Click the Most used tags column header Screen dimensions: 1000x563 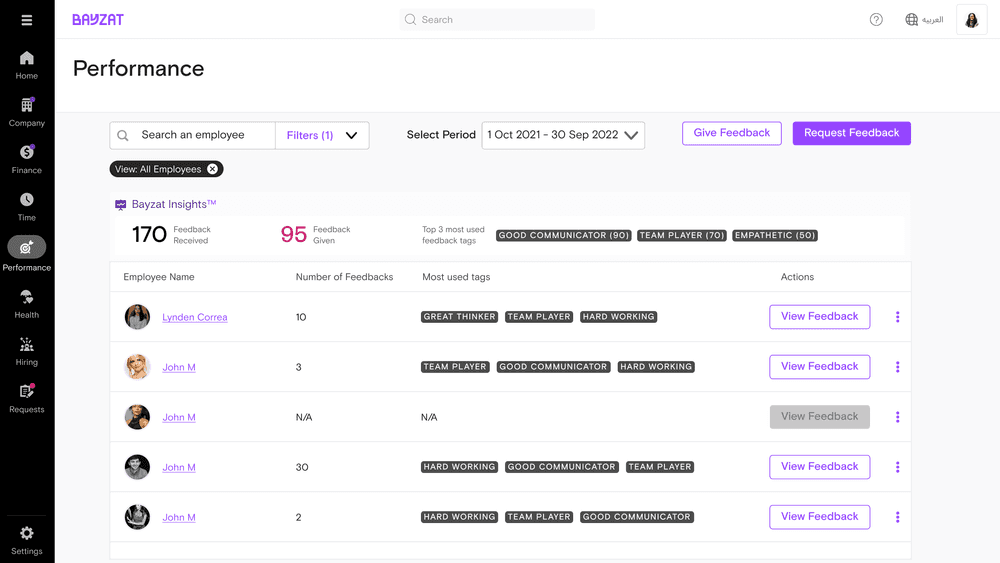pyautogui.click(x=456, y=277)
